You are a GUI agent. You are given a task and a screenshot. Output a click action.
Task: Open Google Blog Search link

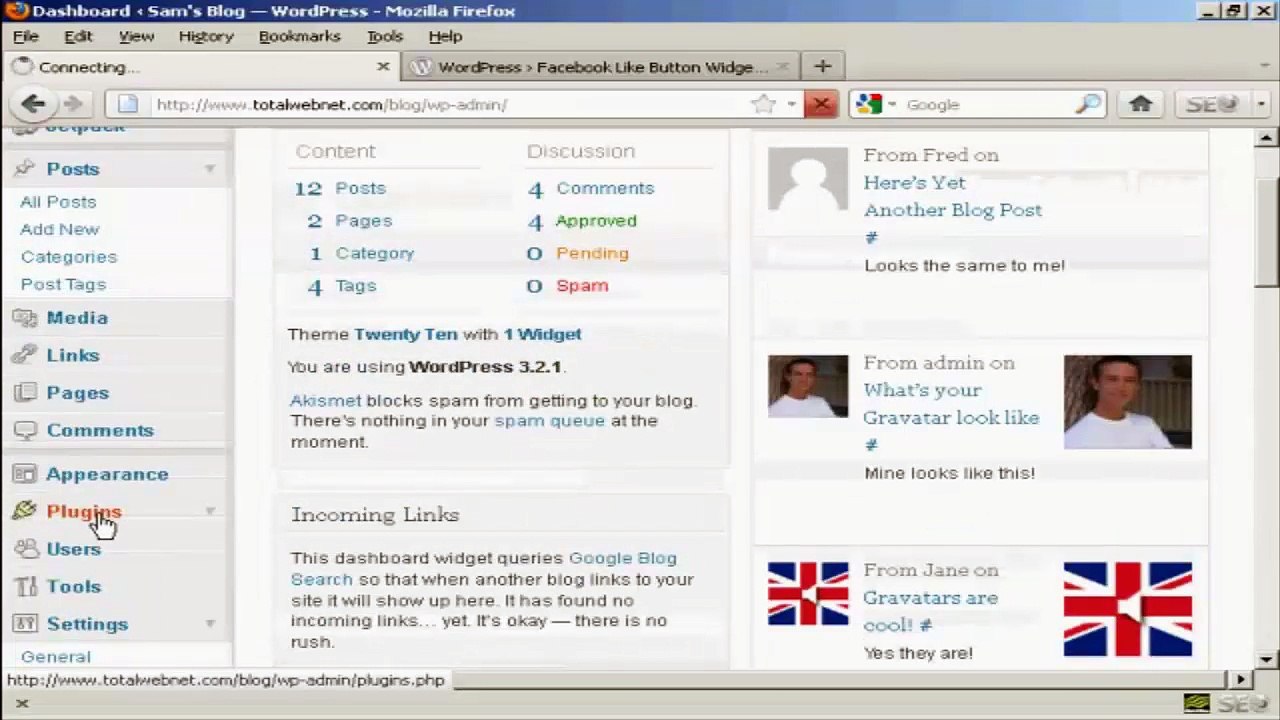point(484,568)
